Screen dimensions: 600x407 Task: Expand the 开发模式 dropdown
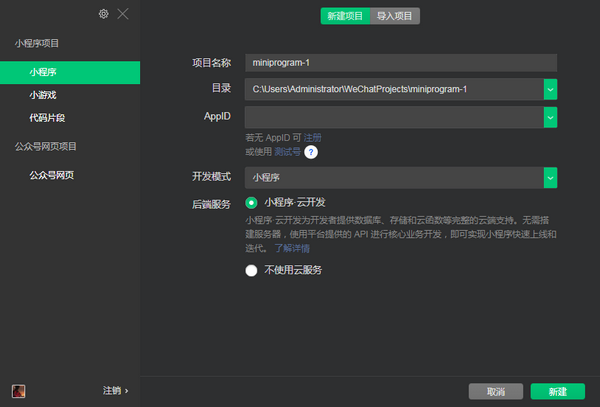(550, 177)
